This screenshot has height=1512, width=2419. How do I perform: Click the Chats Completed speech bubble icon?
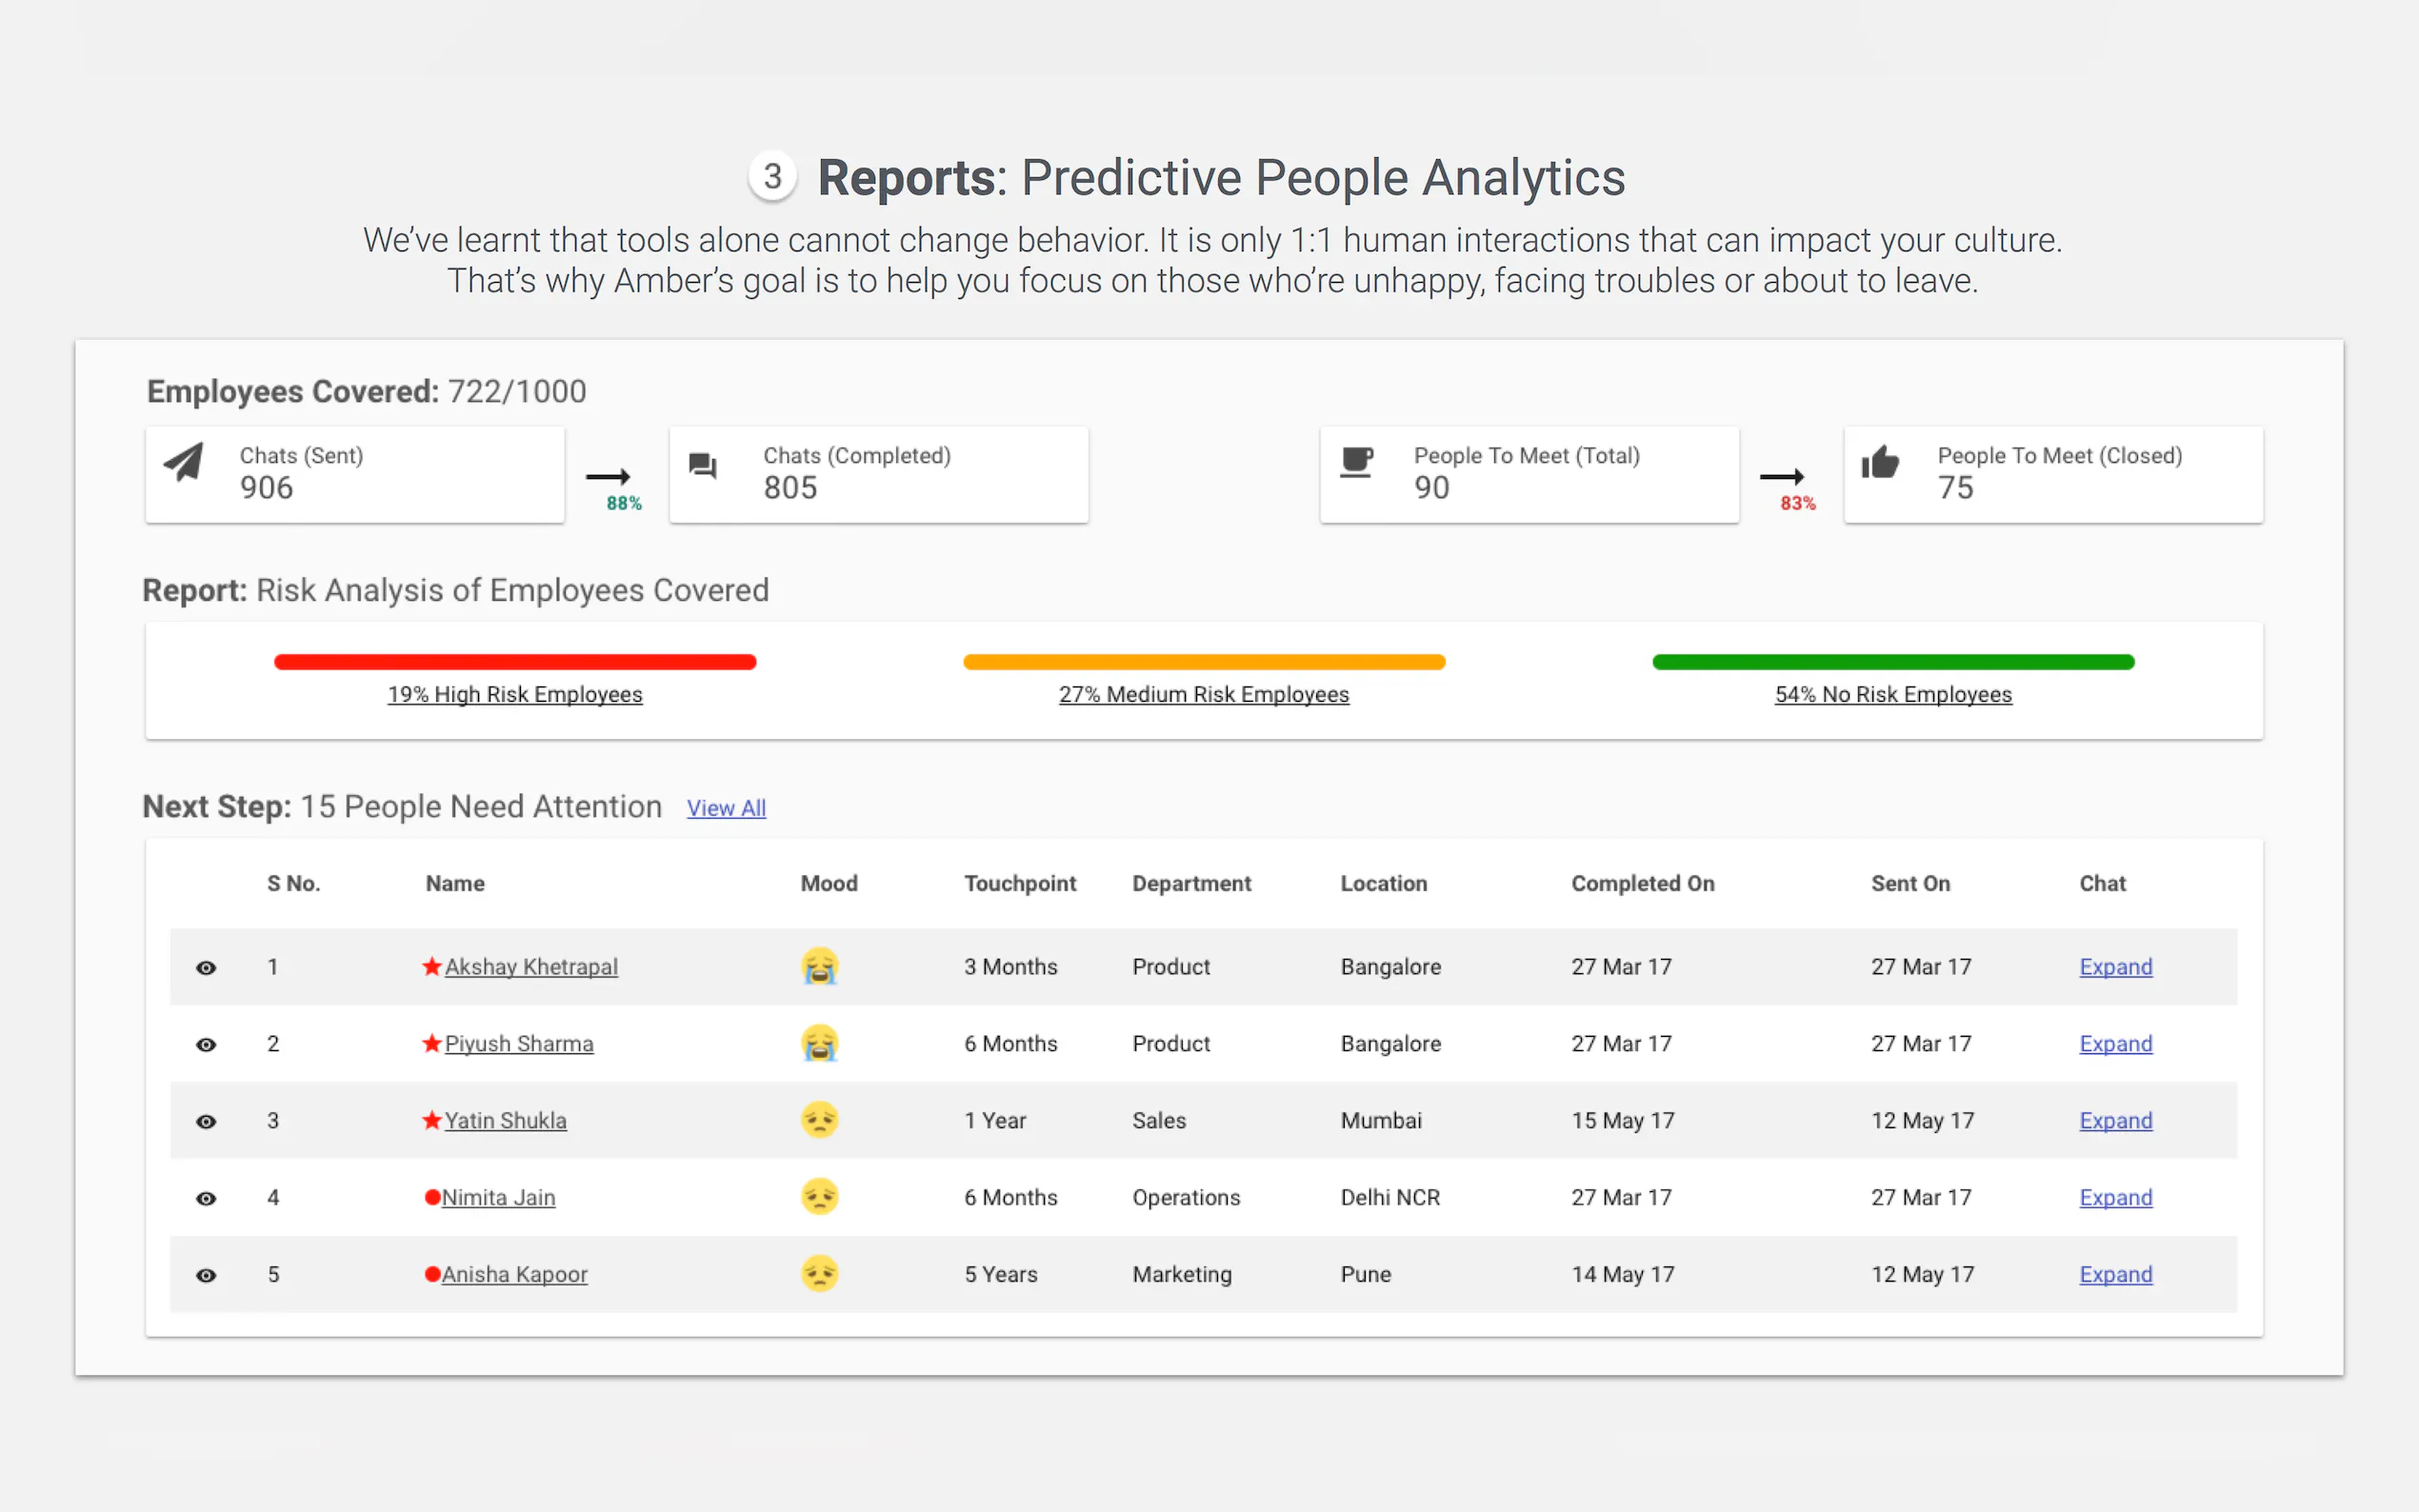click(703, 465)
